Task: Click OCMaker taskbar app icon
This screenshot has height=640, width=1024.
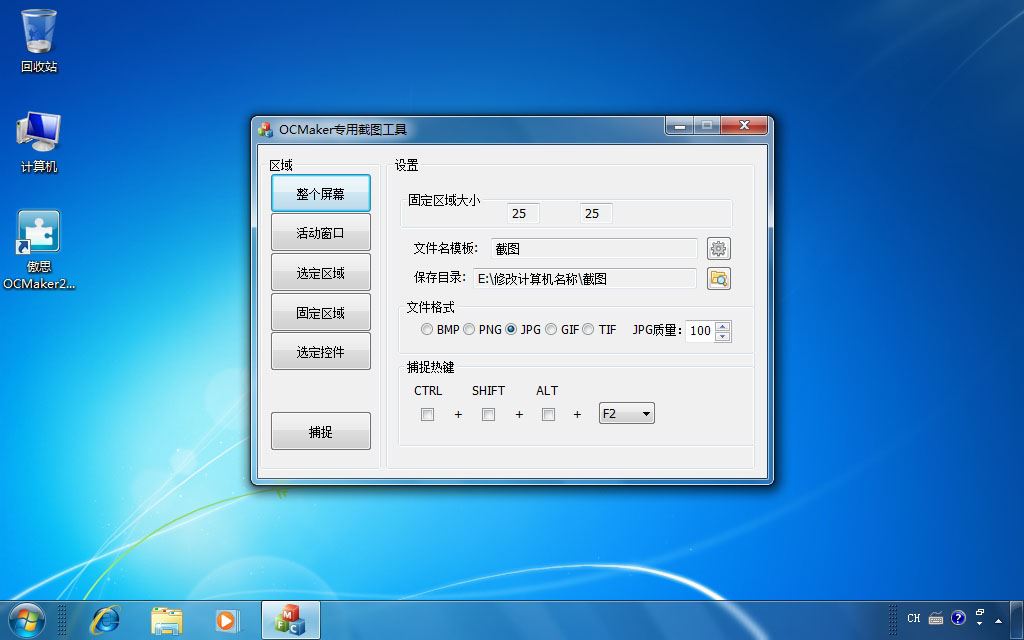Action: point(291,620)
